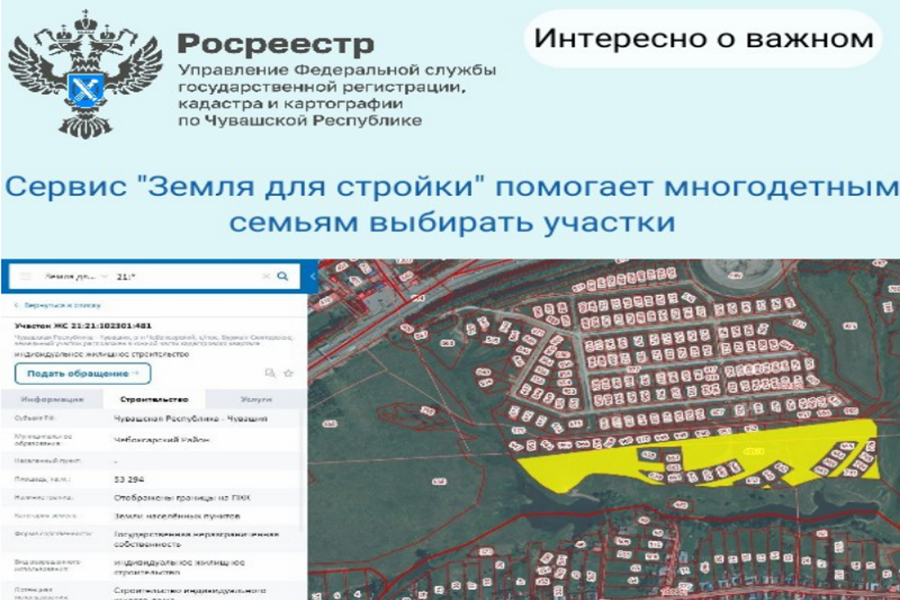Viewport: 900px width, 600px height.
Task: Click the 'Подать обращение' button
Action: [83, 373]
